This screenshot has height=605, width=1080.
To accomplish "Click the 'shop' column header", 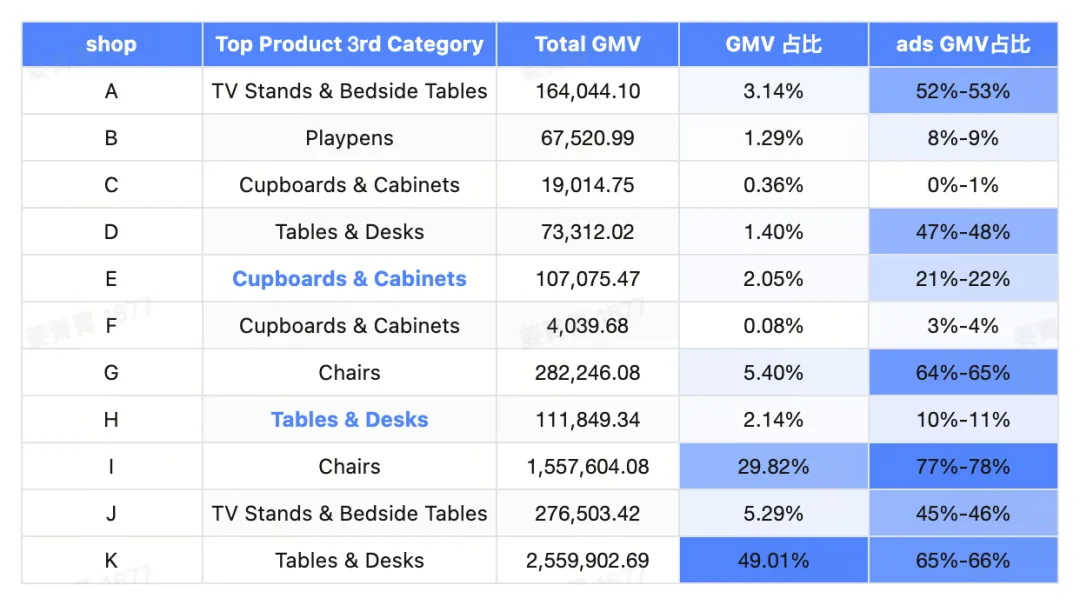I will [112, 44].
